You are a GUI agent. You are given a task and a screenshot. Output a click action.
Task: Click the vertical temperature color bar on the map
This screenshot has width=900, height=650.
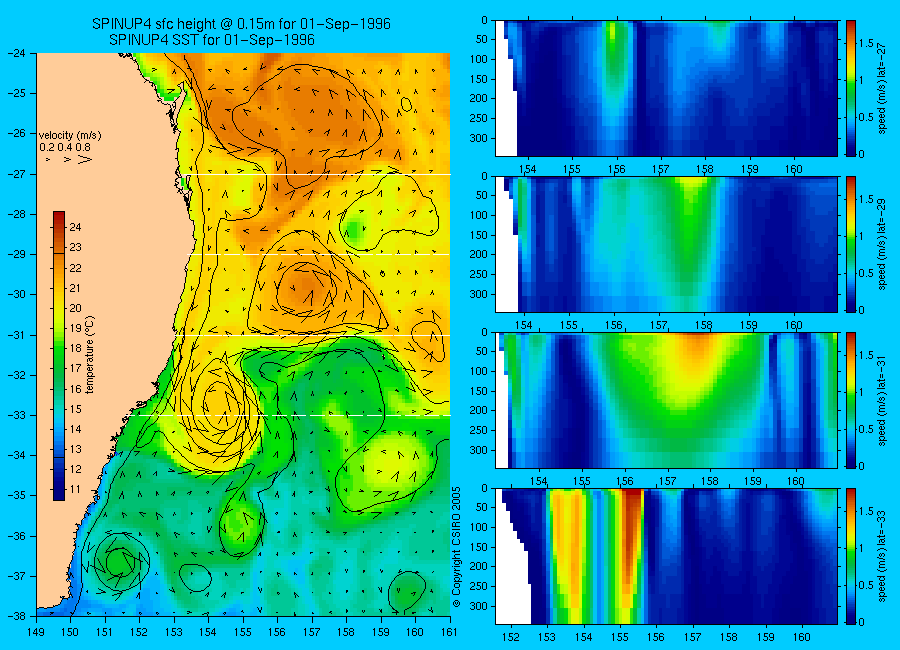click(x=59, y=356)
